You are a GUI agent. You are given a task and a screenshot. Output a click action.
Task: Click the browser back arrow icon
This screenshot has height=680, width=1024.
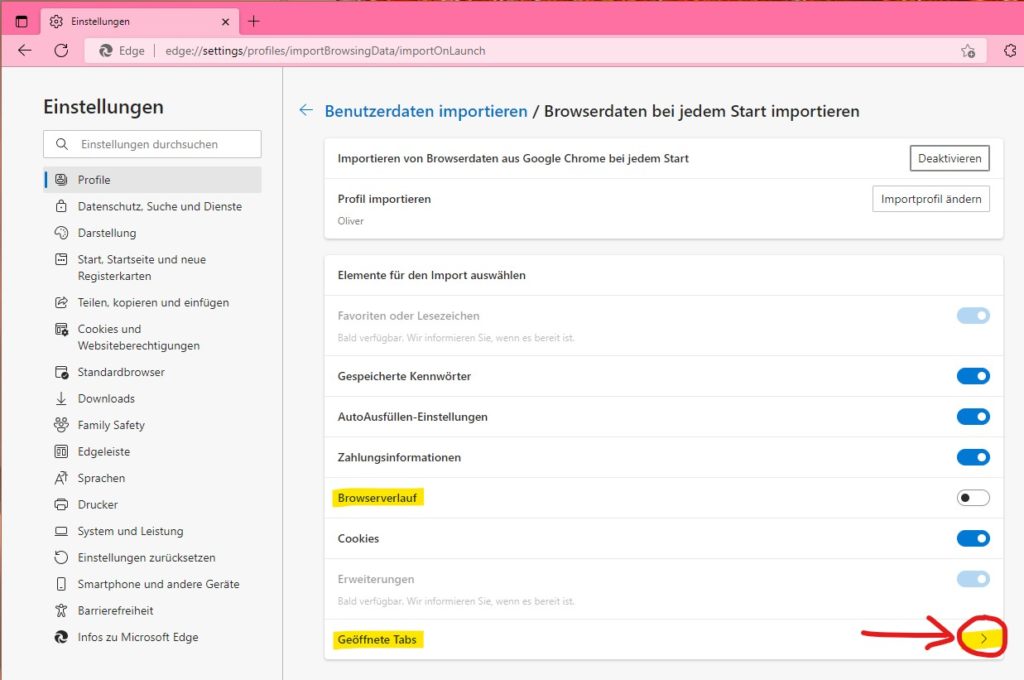(24, 51)
